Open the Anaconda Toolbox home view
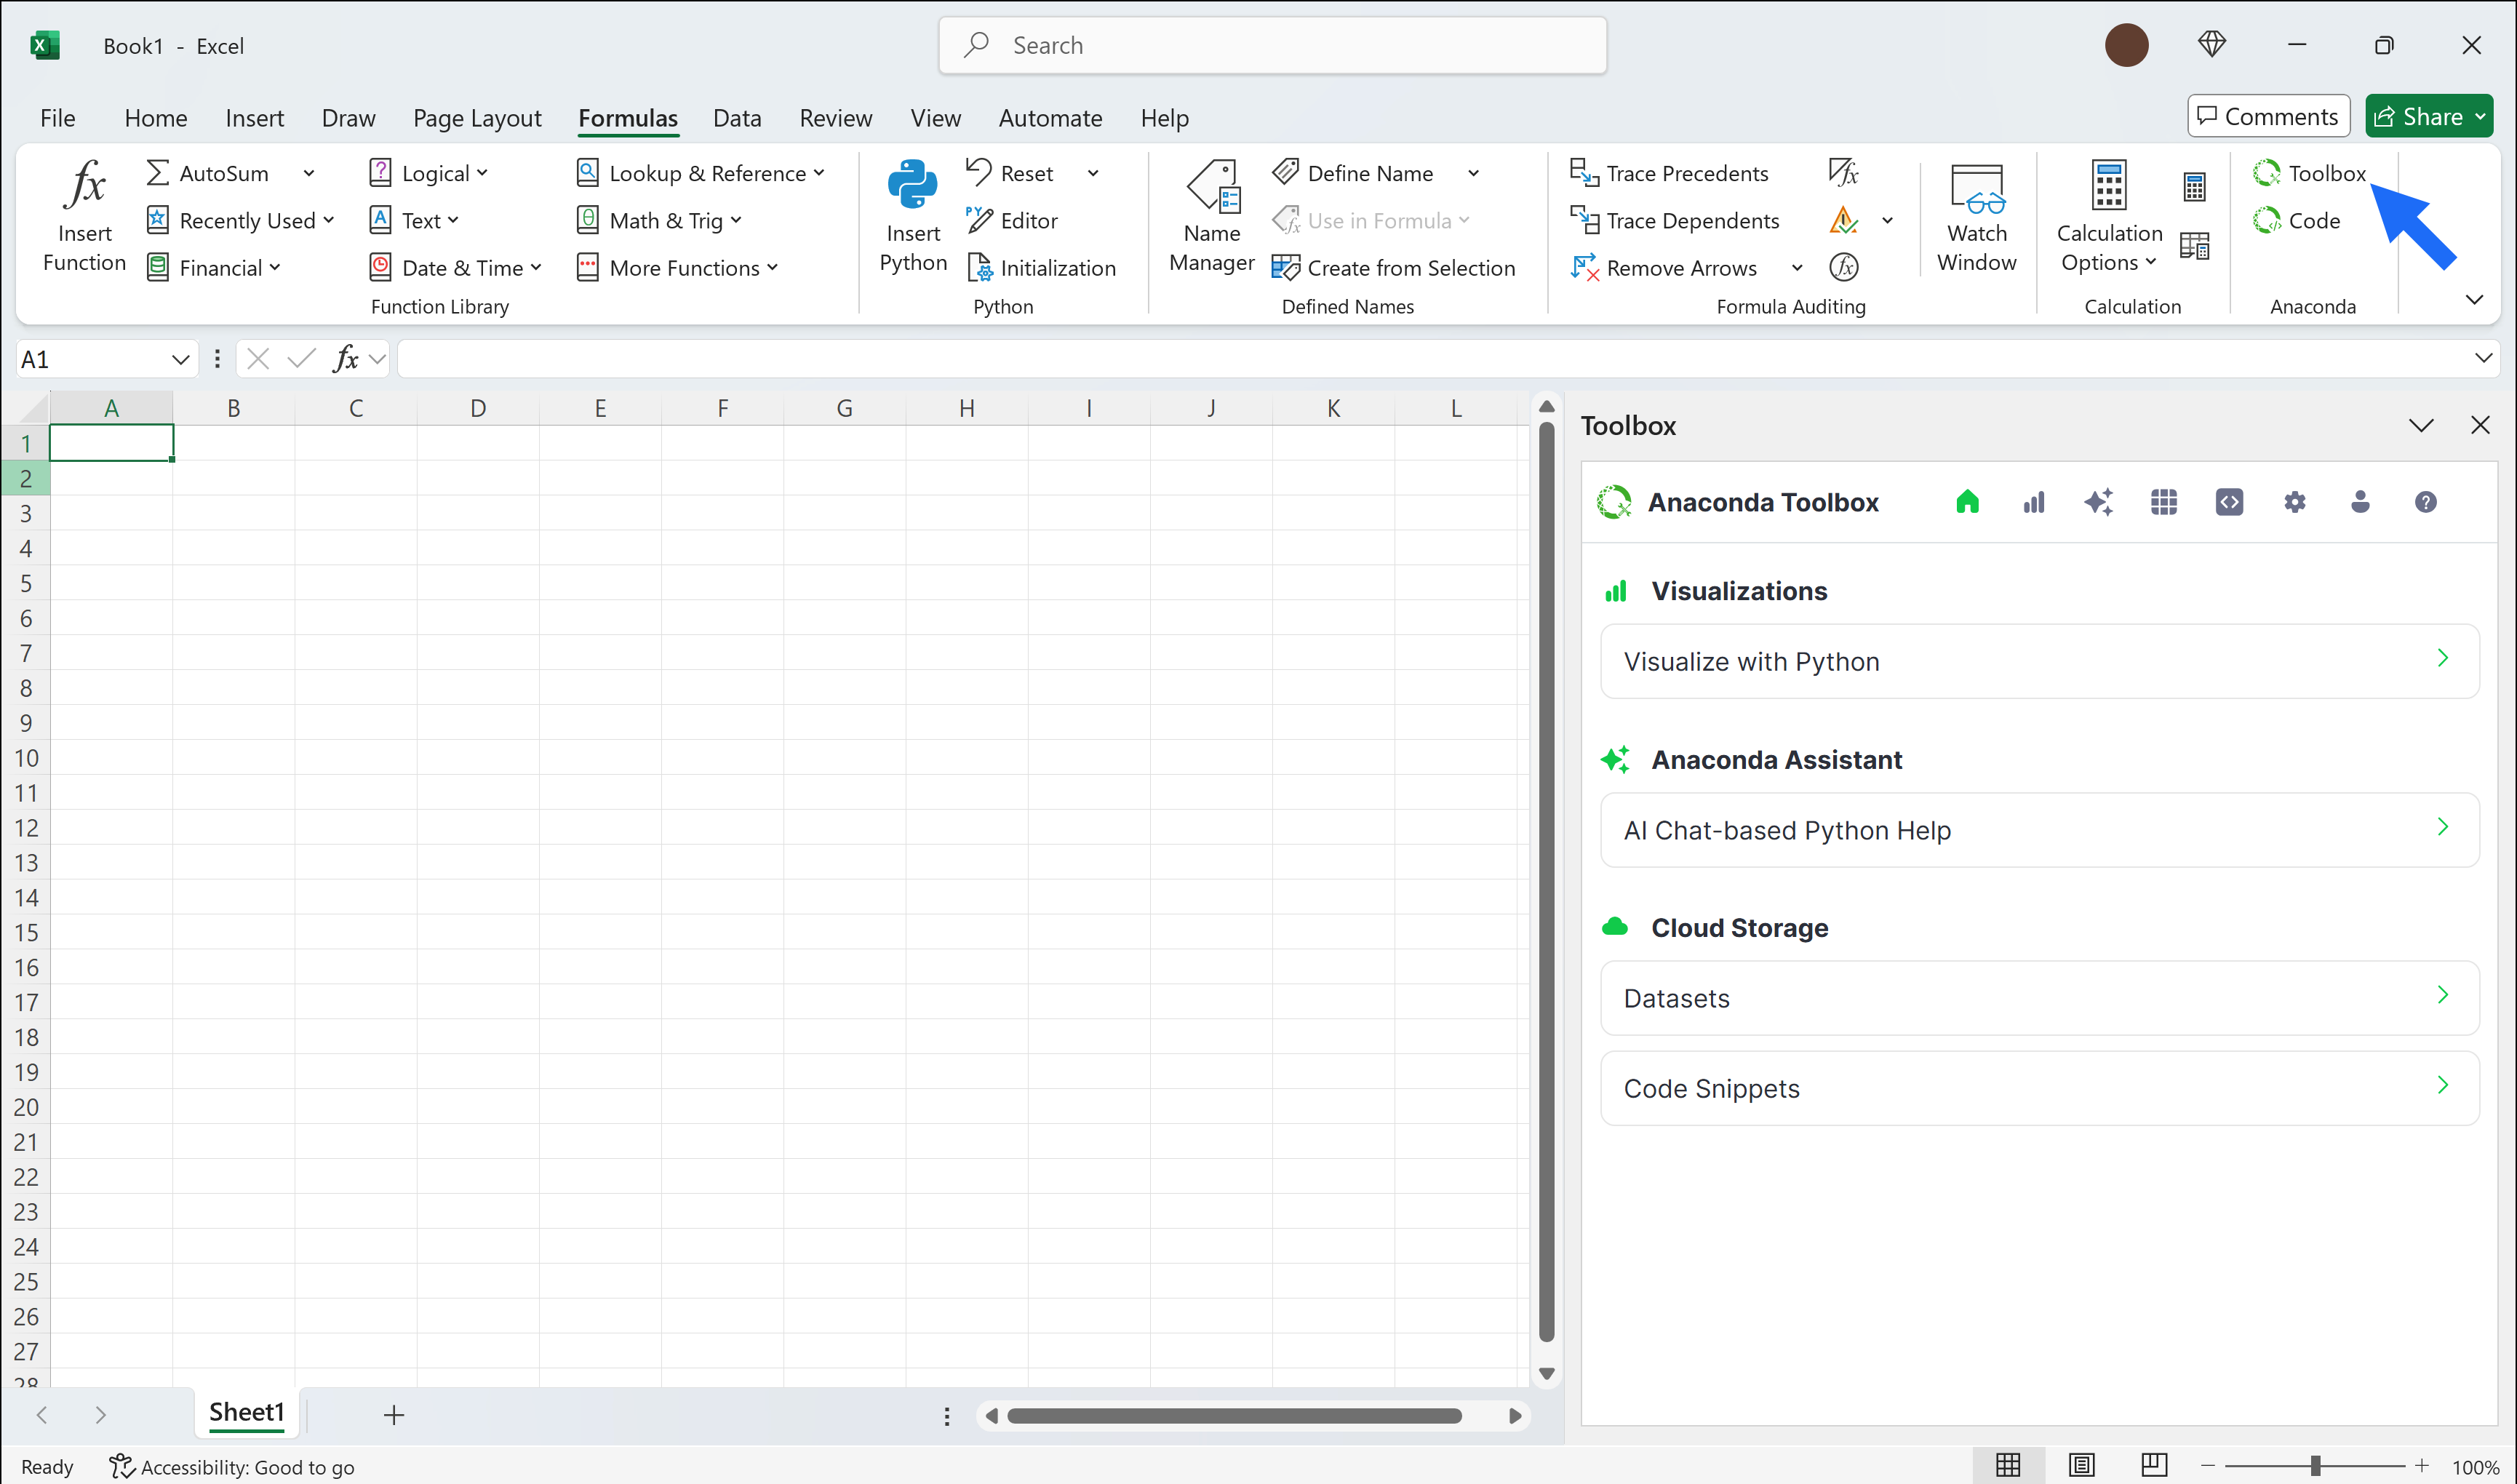Image resolution: width=2517 pixels, height=1484 pixels. point(1966,502)
